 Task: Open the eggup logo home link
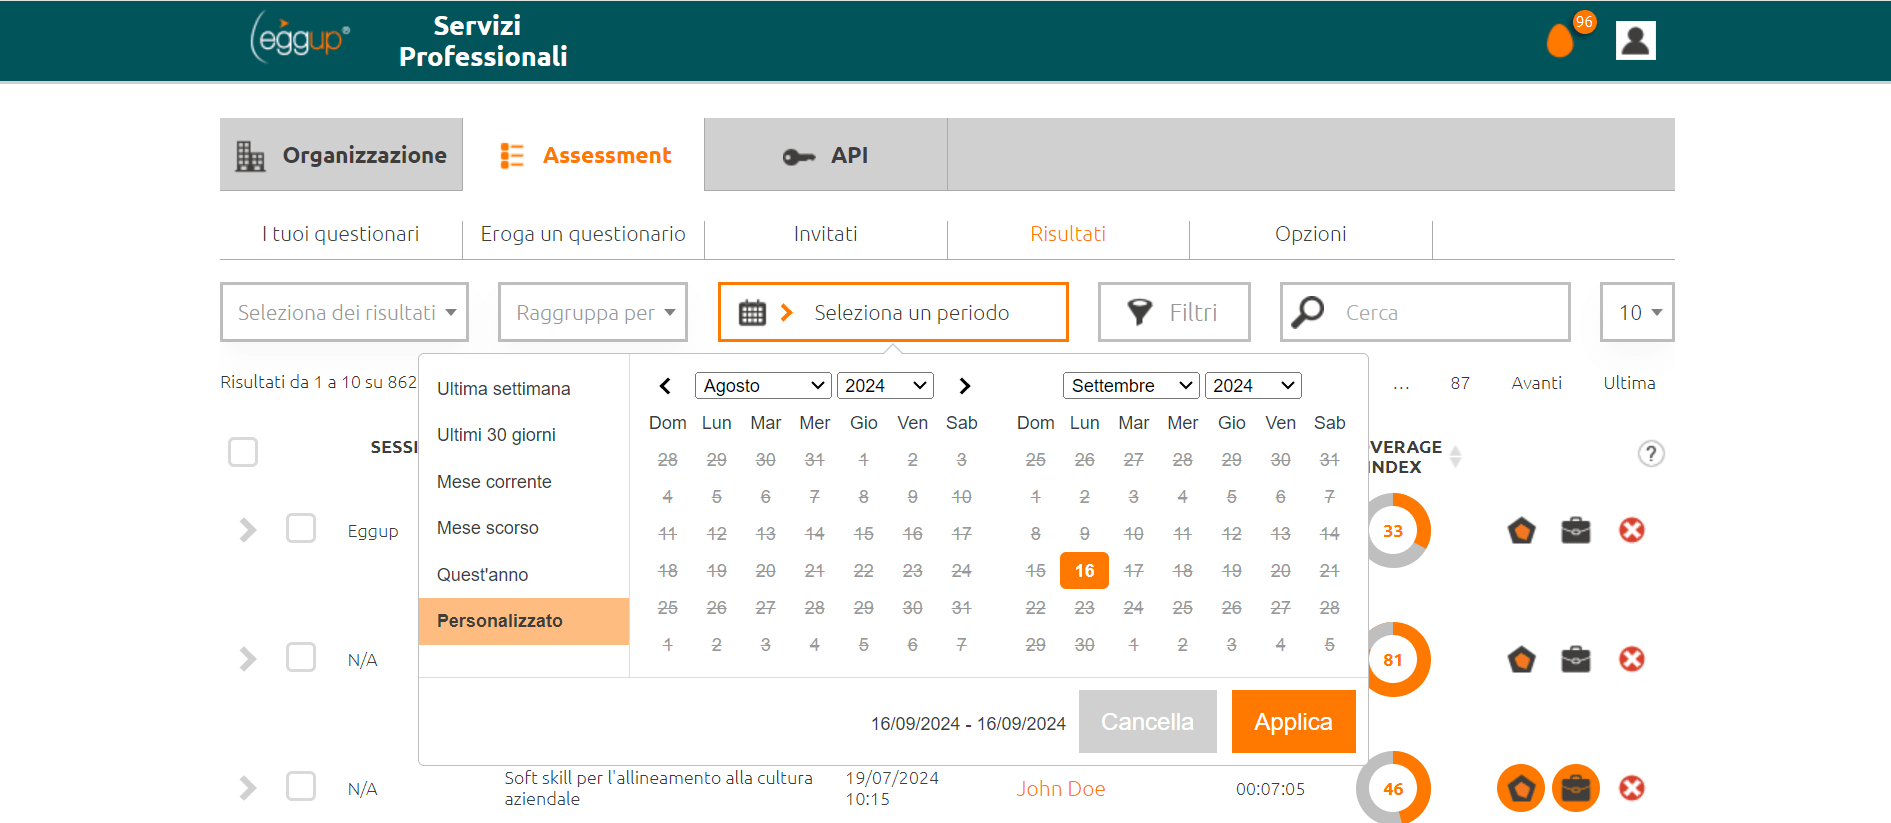point(299,39)
